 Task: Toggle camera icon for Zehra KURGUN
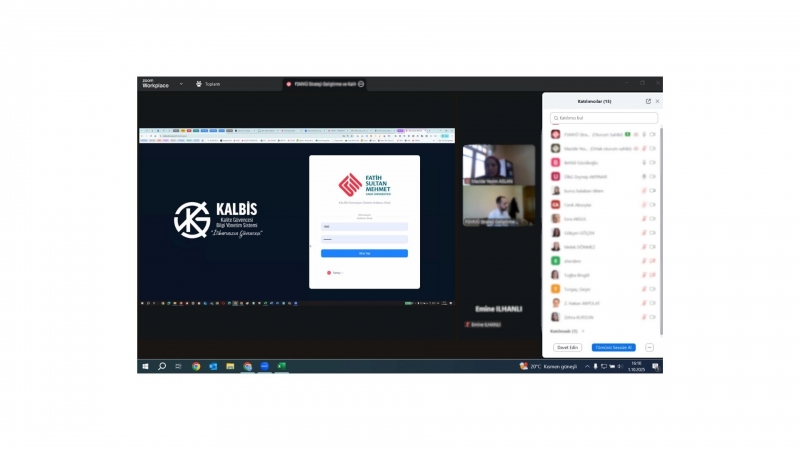click(652, 316)
